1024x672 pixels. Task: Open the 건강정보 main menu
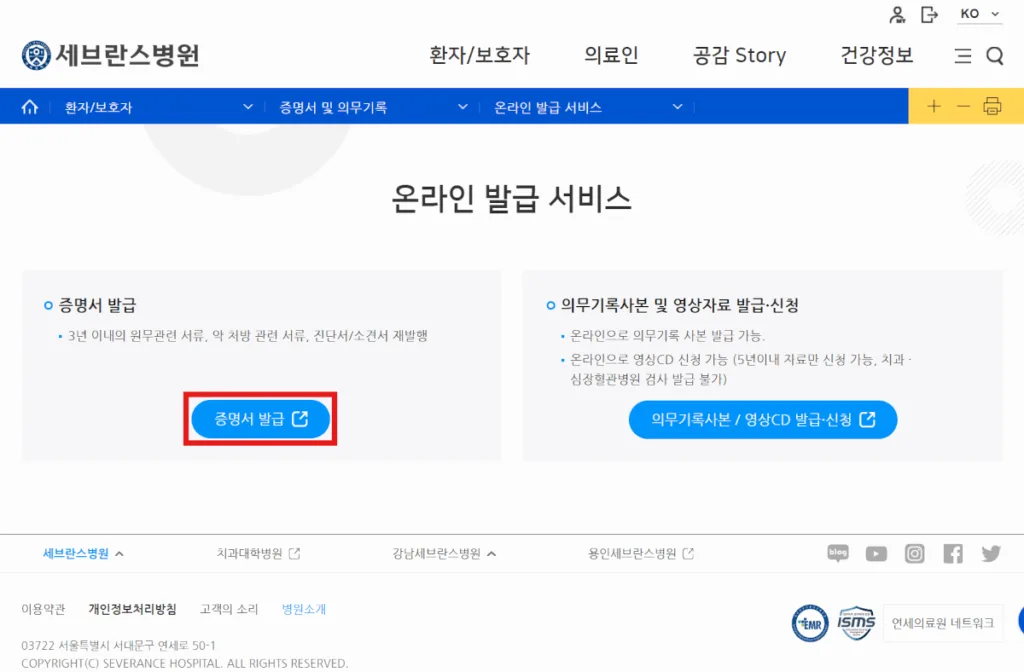pos(876,55)
